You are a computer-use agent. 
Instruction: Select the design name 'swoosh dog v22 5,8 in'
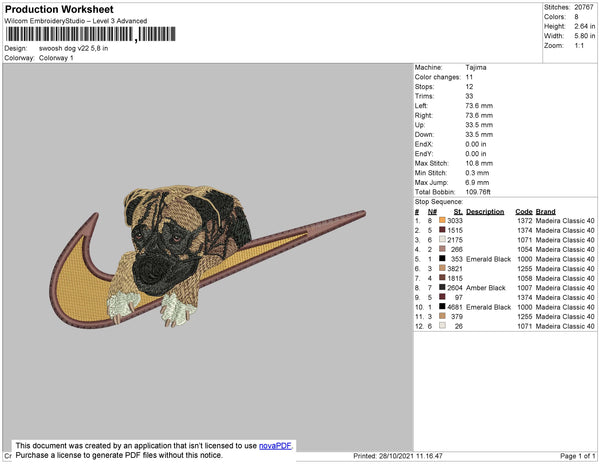click(73, 49)
